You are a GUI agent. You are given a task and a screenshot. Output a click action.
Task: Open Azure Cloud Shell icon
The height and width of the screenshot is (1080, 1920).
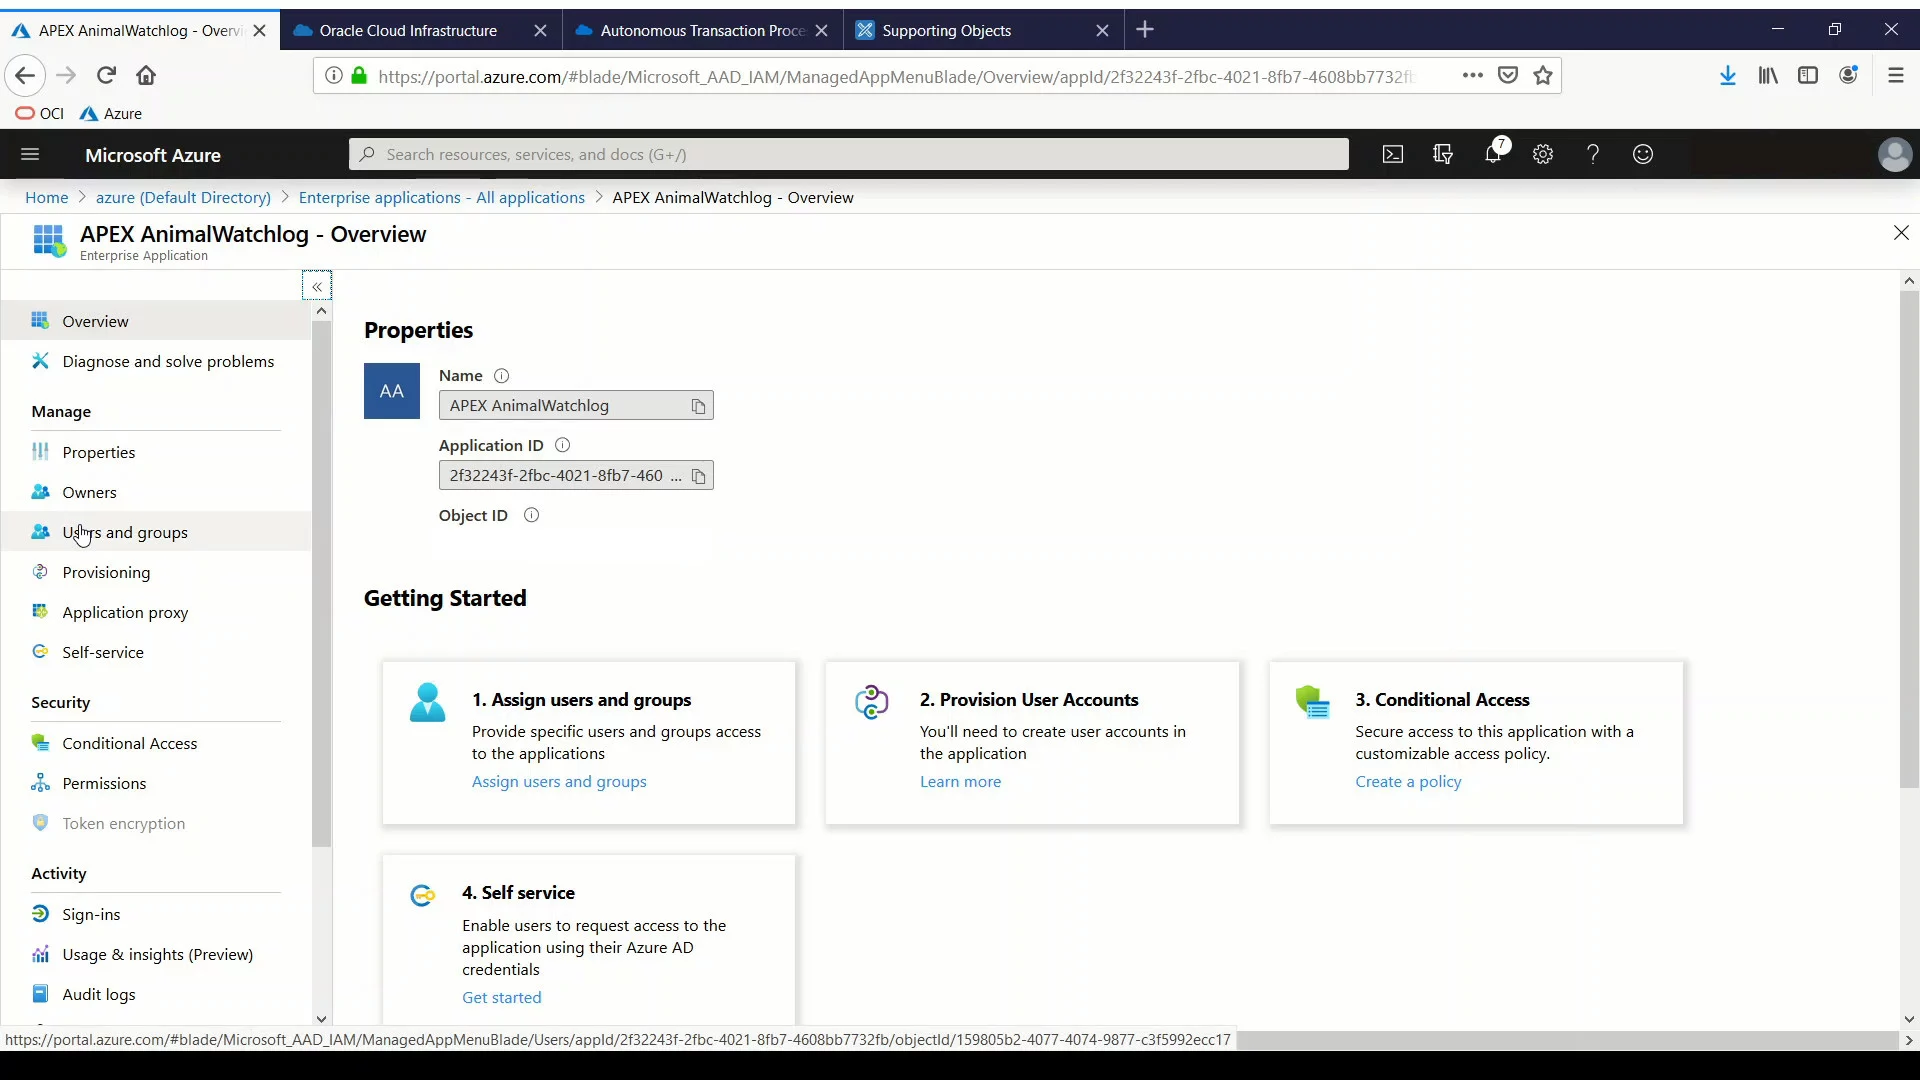click(1393, 154)
